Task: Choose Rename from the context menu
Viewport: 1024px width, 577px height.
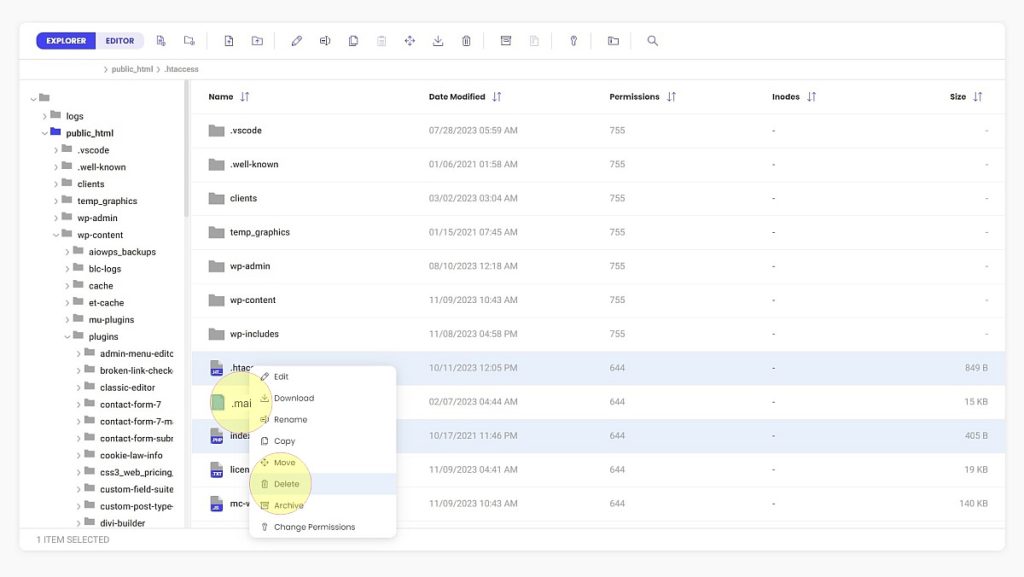Action: pyautogui.click(x=323, y=420)
